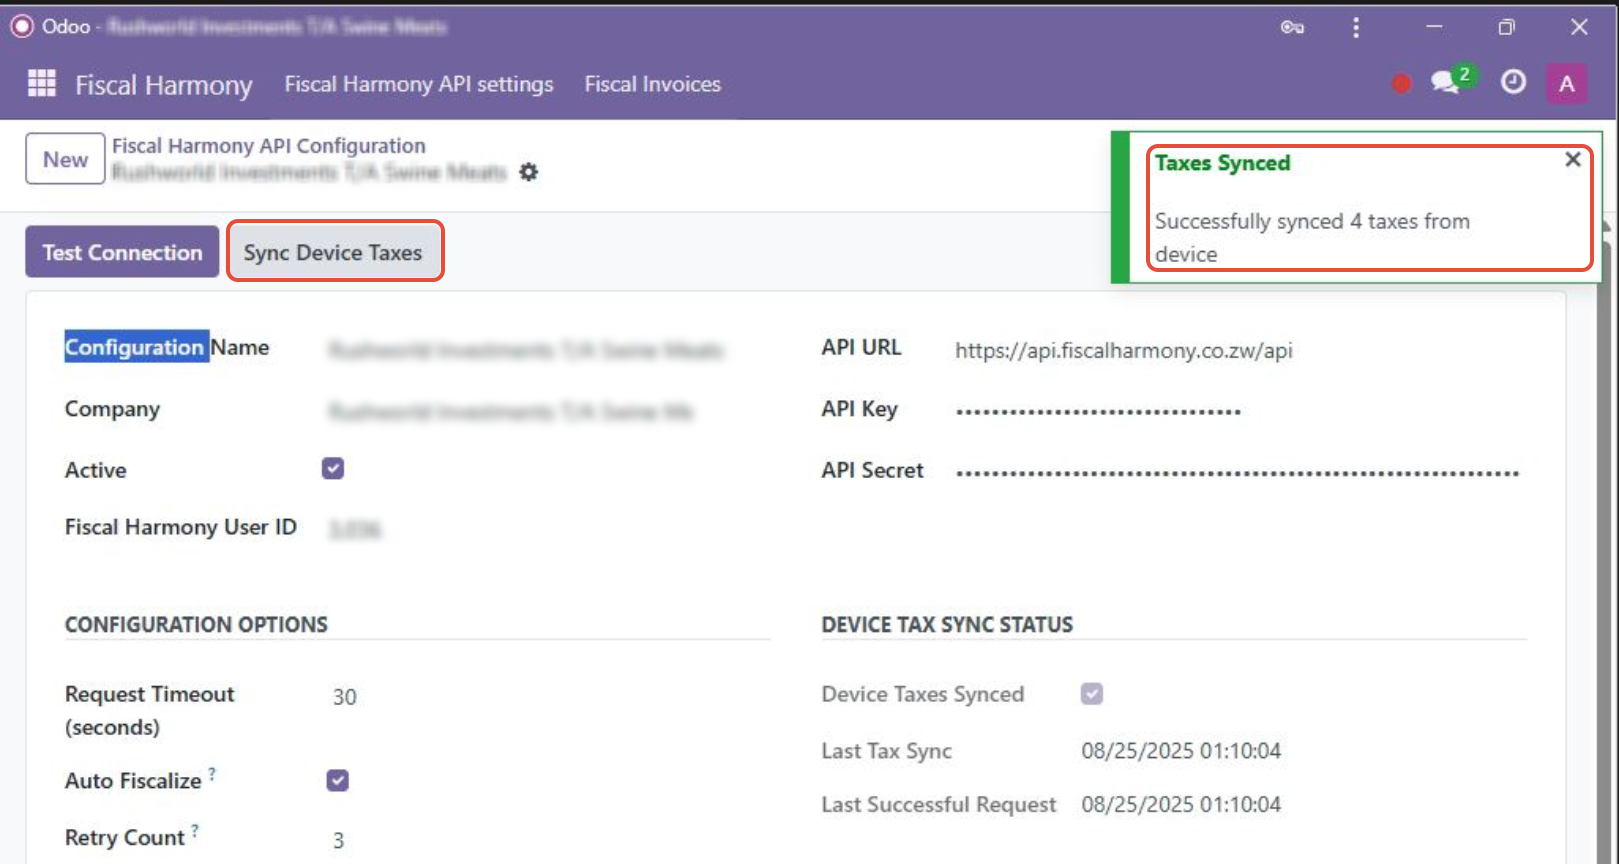Open the password key icon in title bar
This screenshot has width=1619, height=864.
(1292, 27)
